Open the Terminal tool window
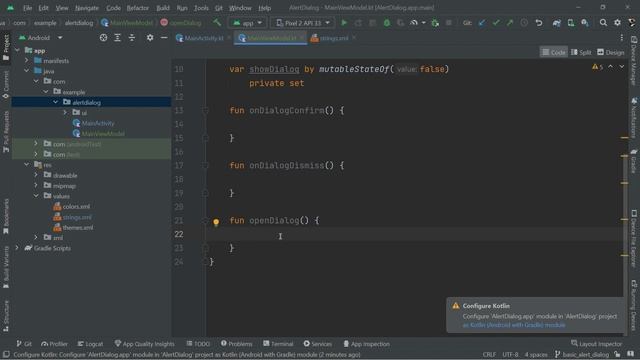The height and width of the screenshot is (360, 640). (x=278, y=344)
